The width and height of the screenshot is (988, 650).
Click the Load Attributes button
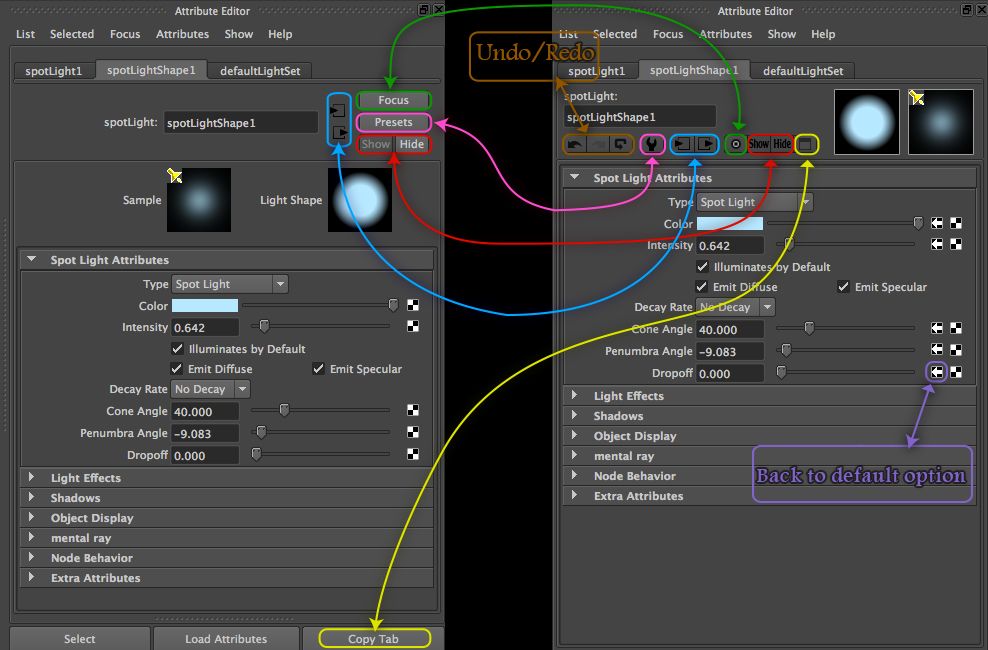pyautogui.click(x=226, y=639)
